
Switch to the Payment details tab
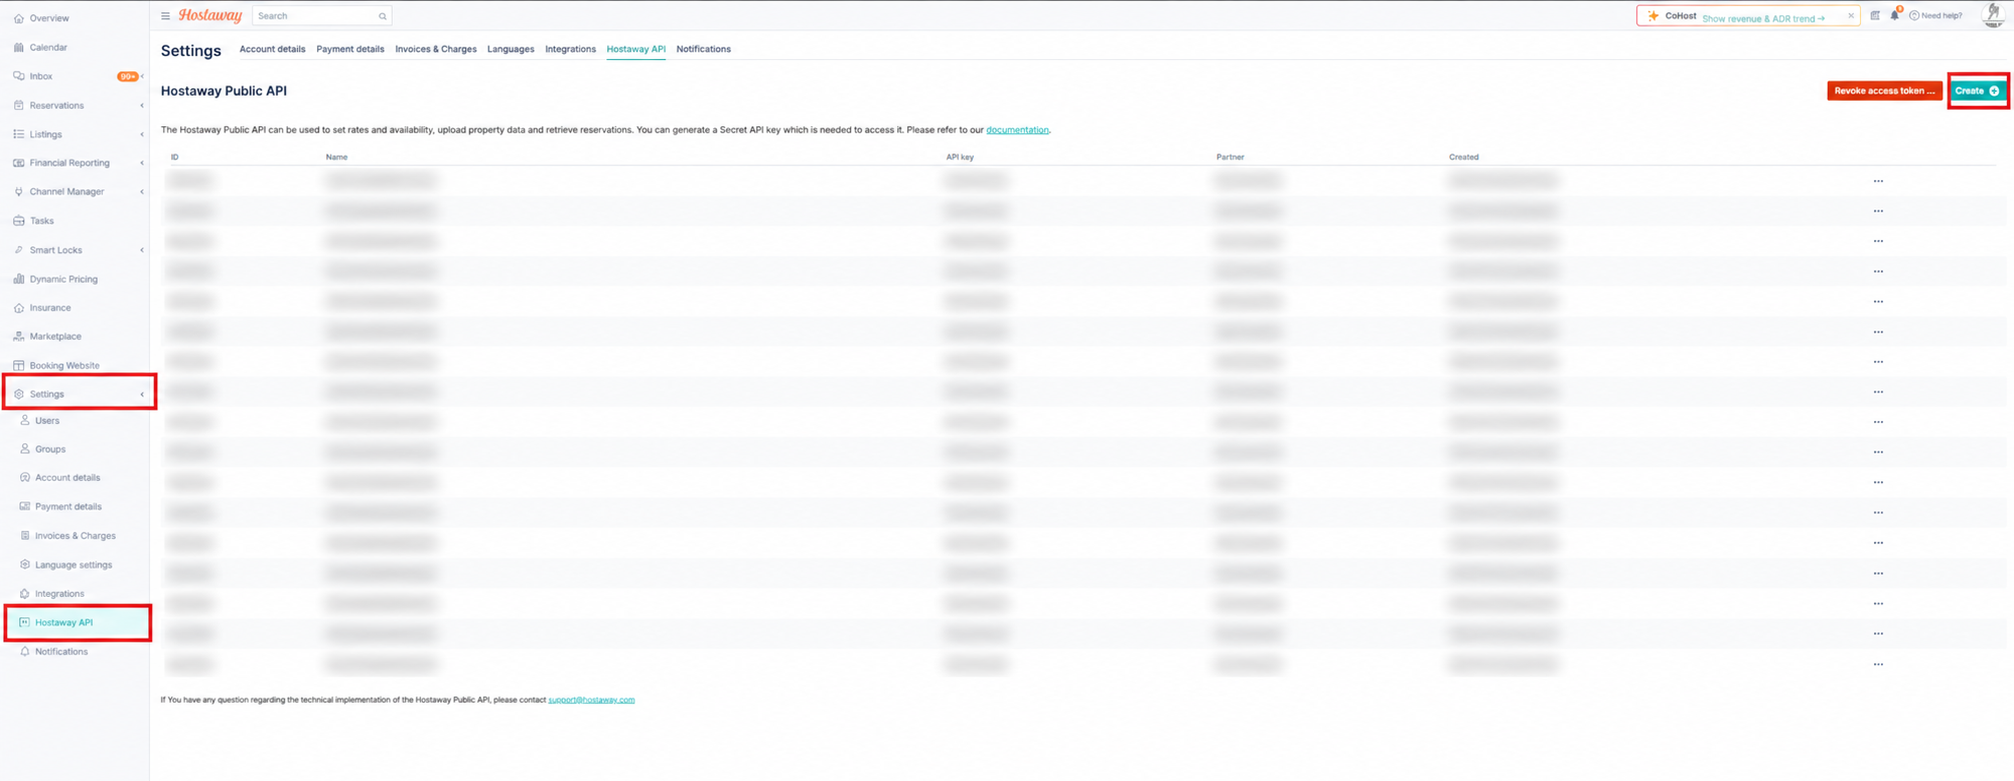(350, 49)
